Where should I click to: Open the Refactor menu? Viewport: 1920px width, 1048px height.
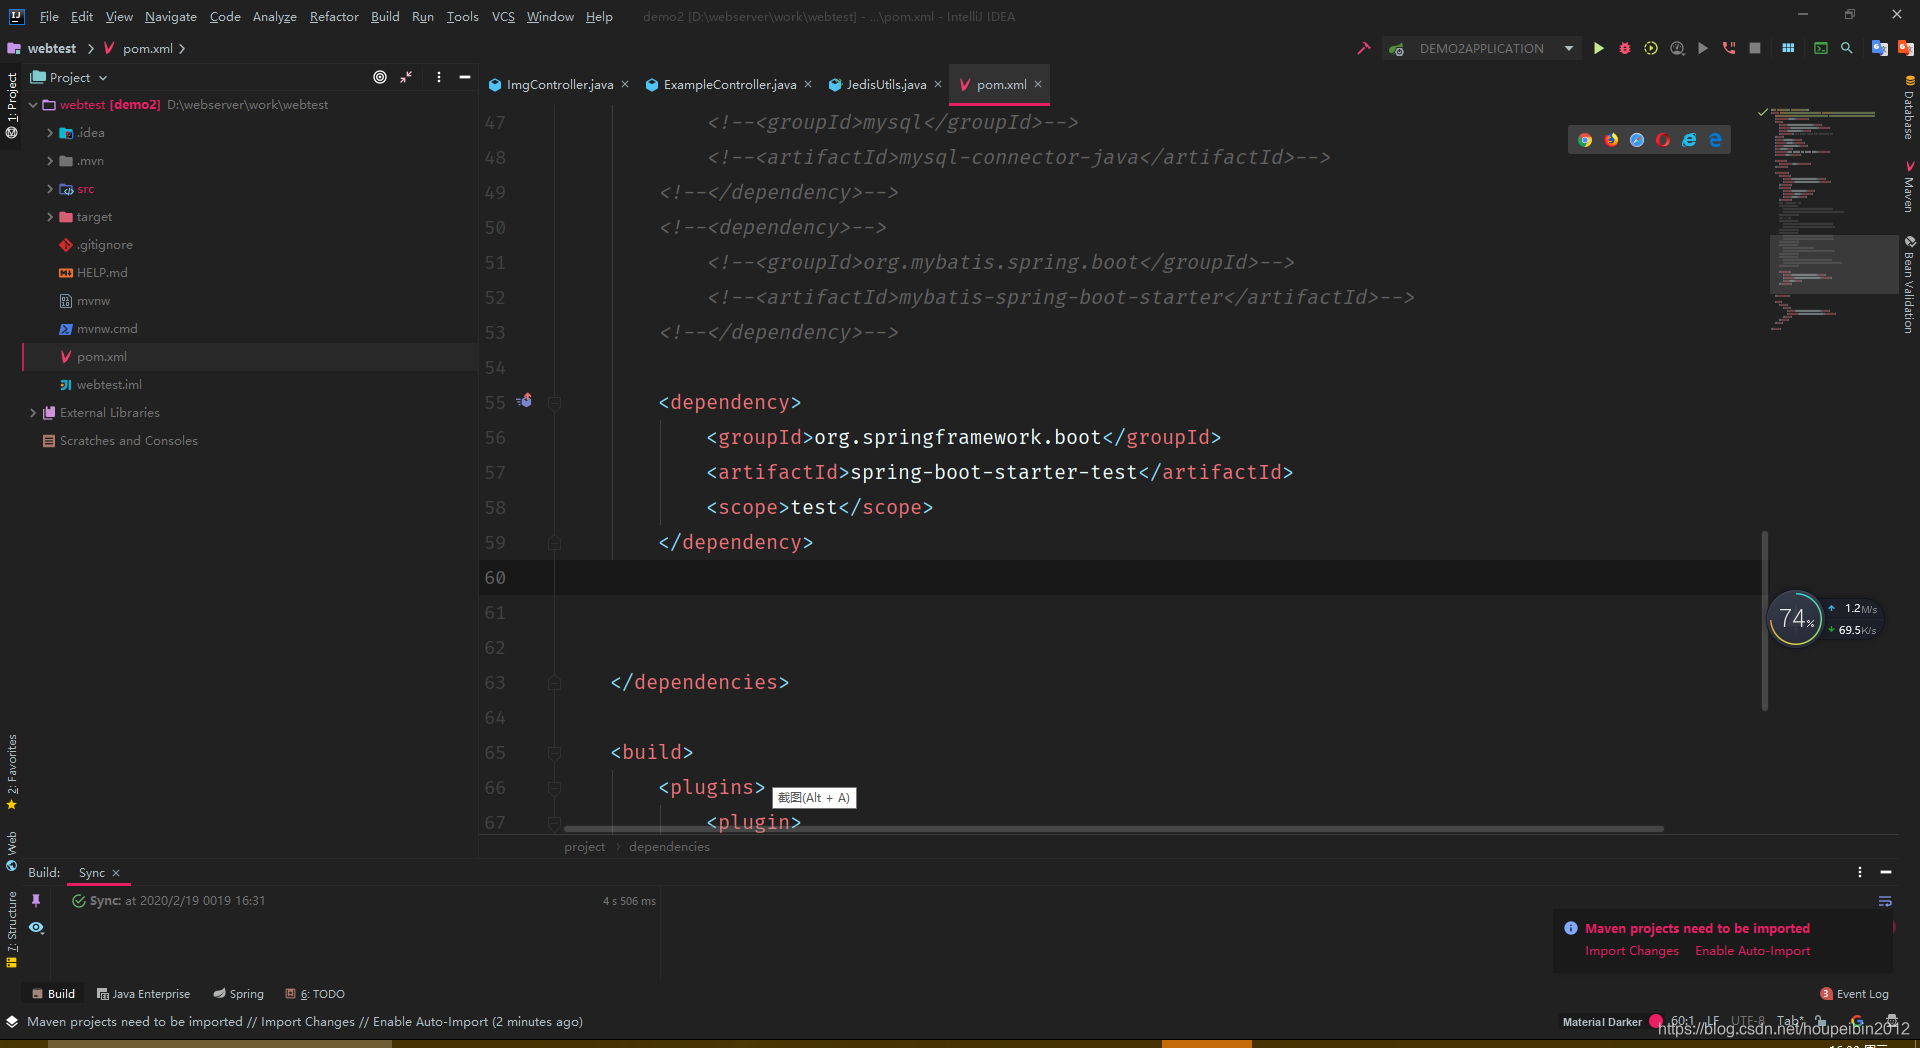tap(334, 16)
